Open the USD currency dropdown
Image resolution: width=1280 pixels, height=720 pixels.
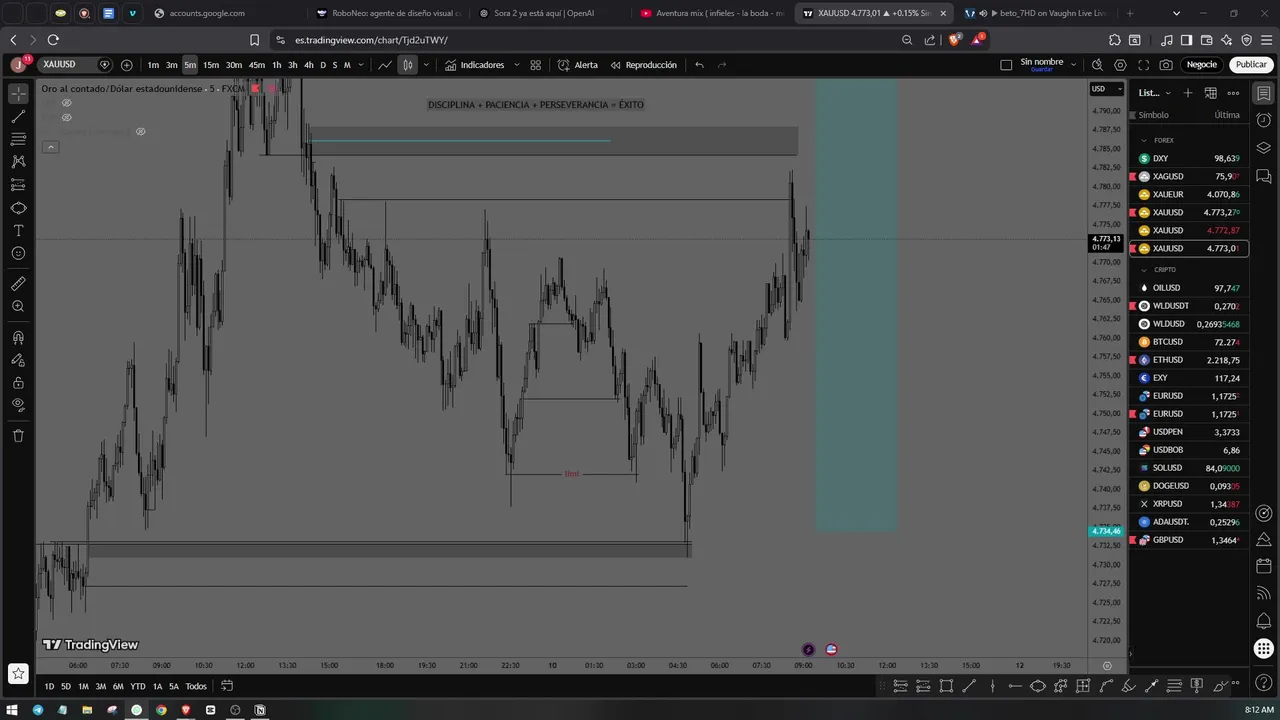point(1105,89)
